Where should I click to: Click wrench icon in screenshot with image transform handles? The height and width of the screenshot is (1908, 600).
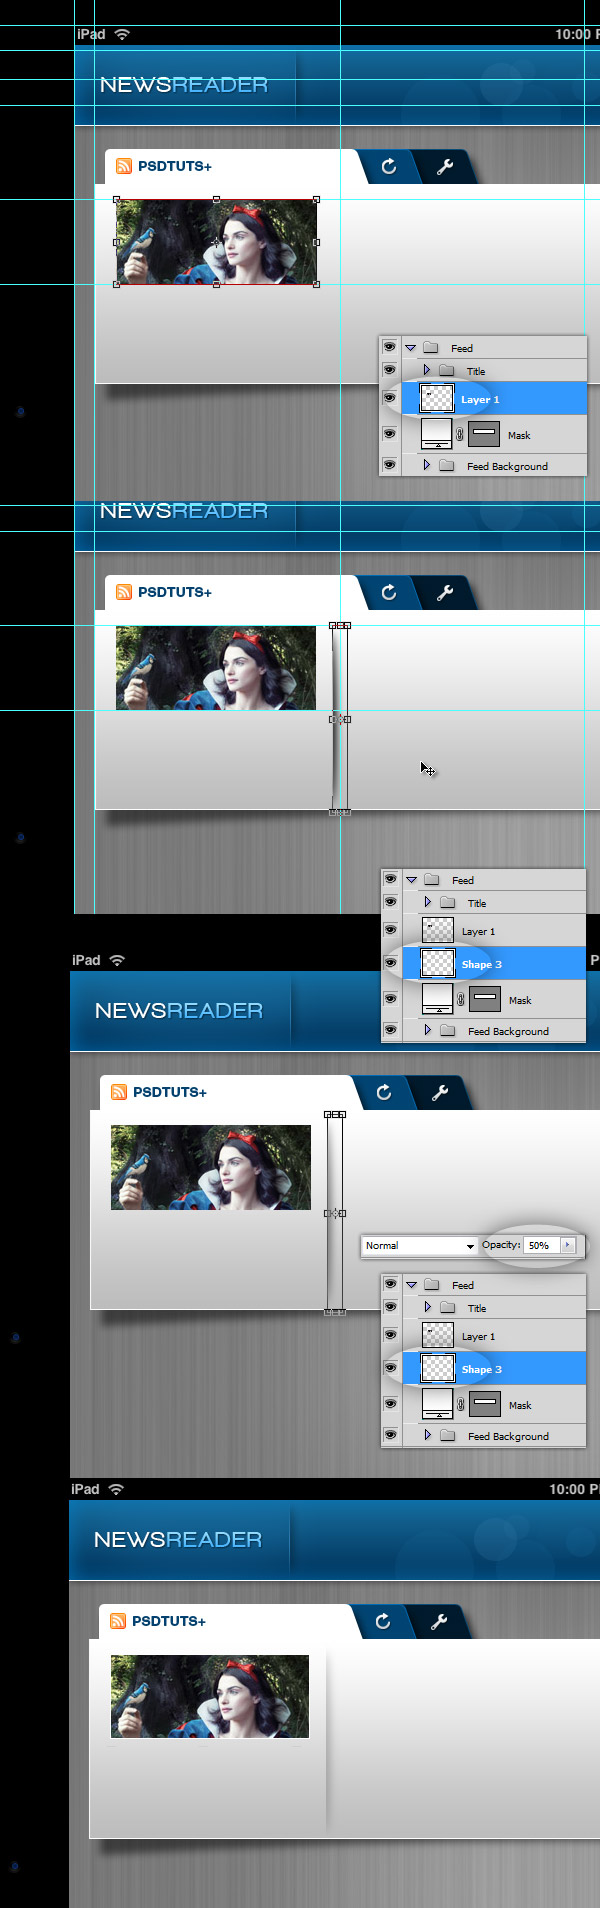[x=445, y=167]
